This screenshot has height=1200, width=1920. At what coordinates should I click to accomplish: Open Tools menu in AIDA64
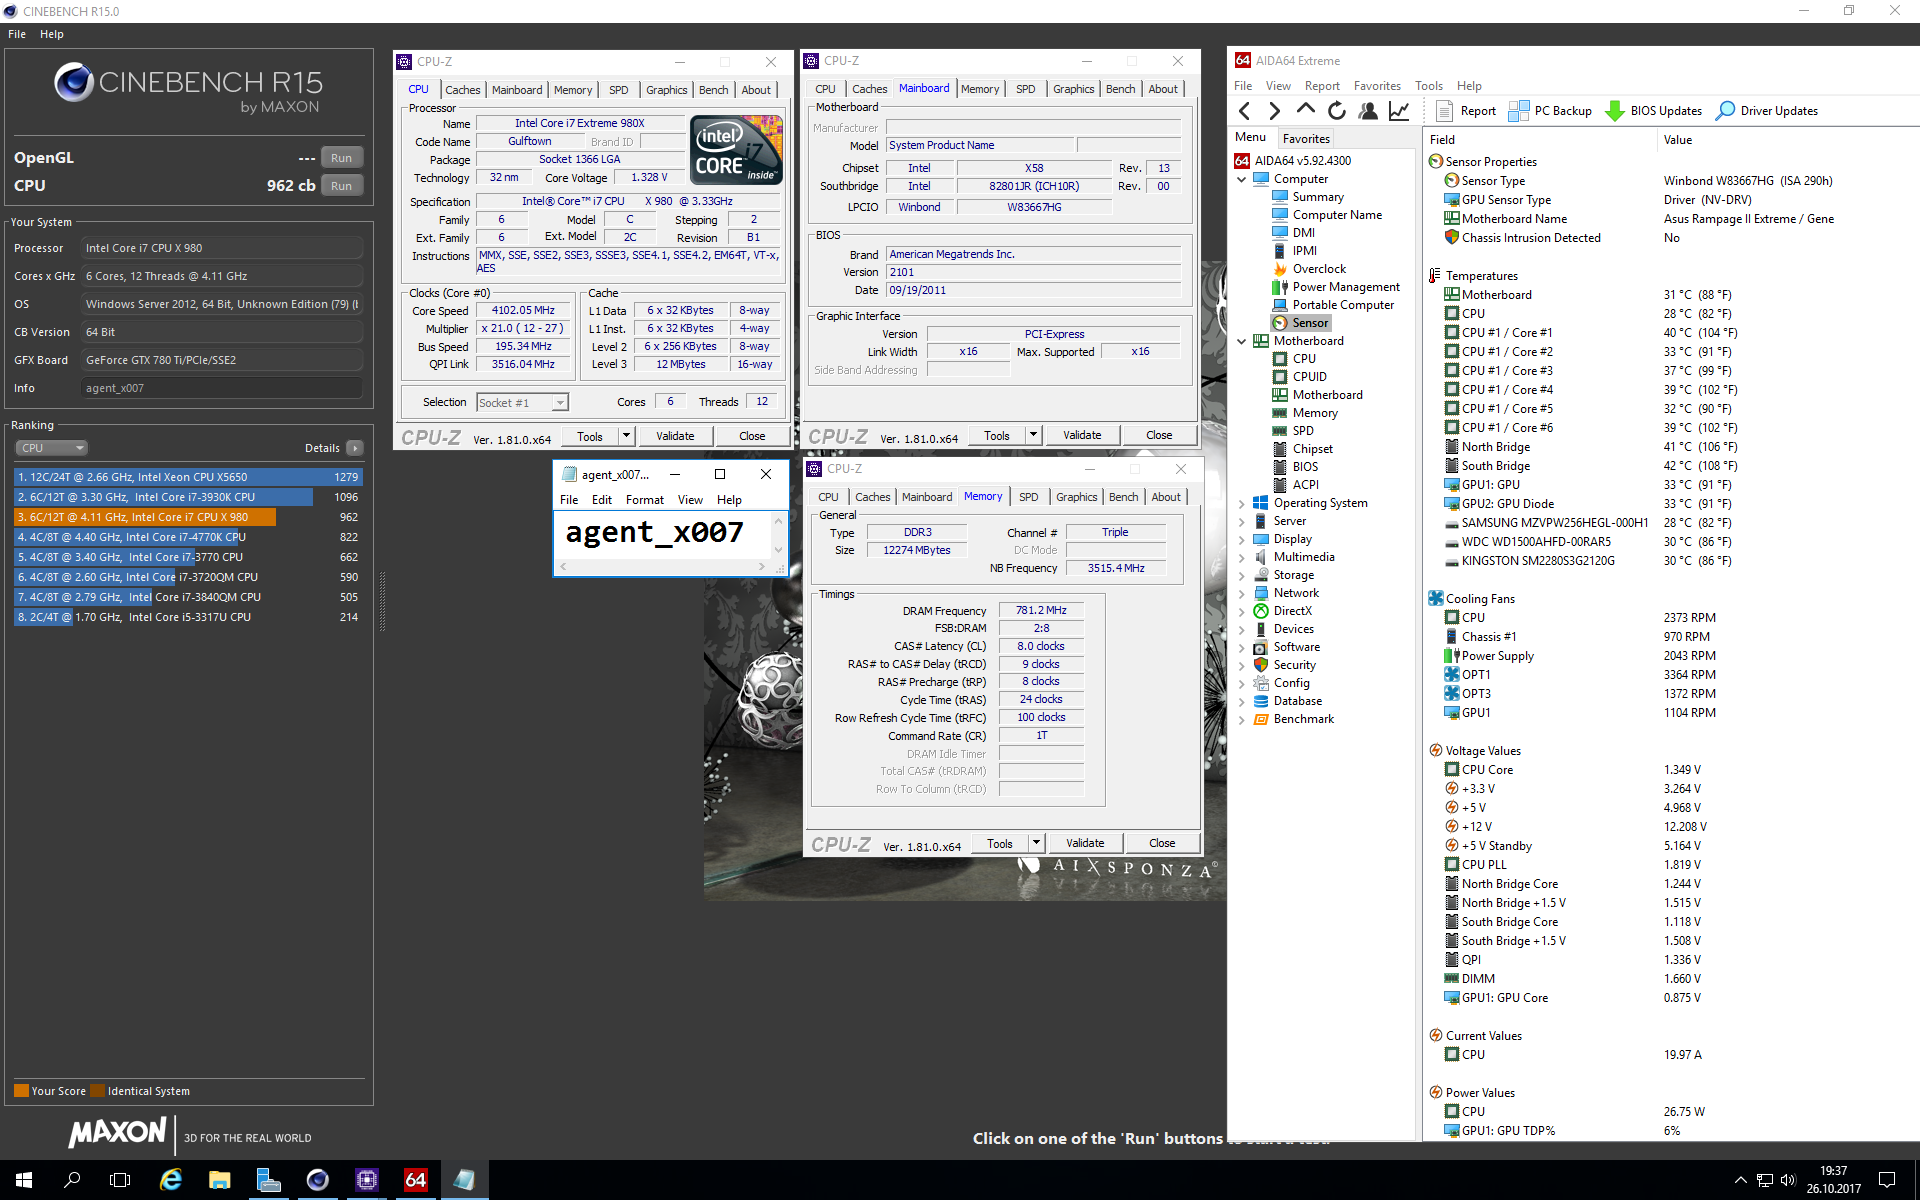1429,86
